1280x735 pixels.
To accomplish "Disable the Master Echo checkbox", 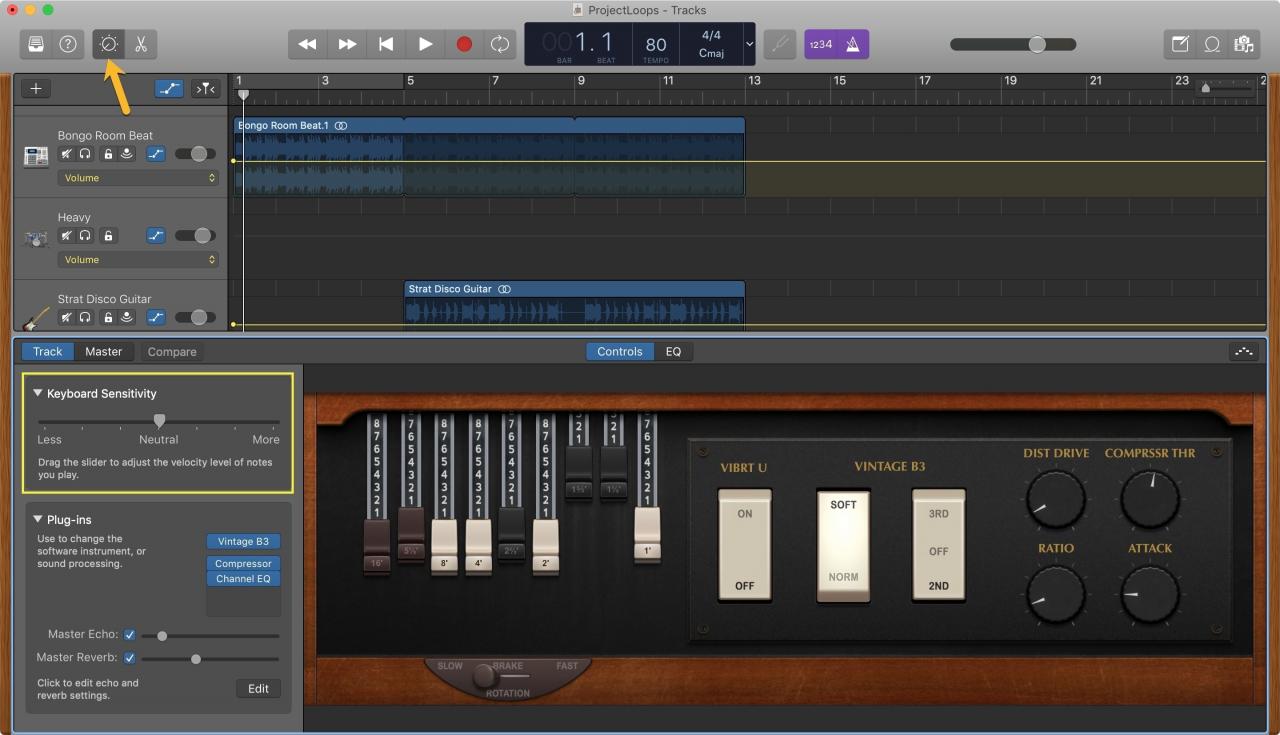I will tap(130, 635).
